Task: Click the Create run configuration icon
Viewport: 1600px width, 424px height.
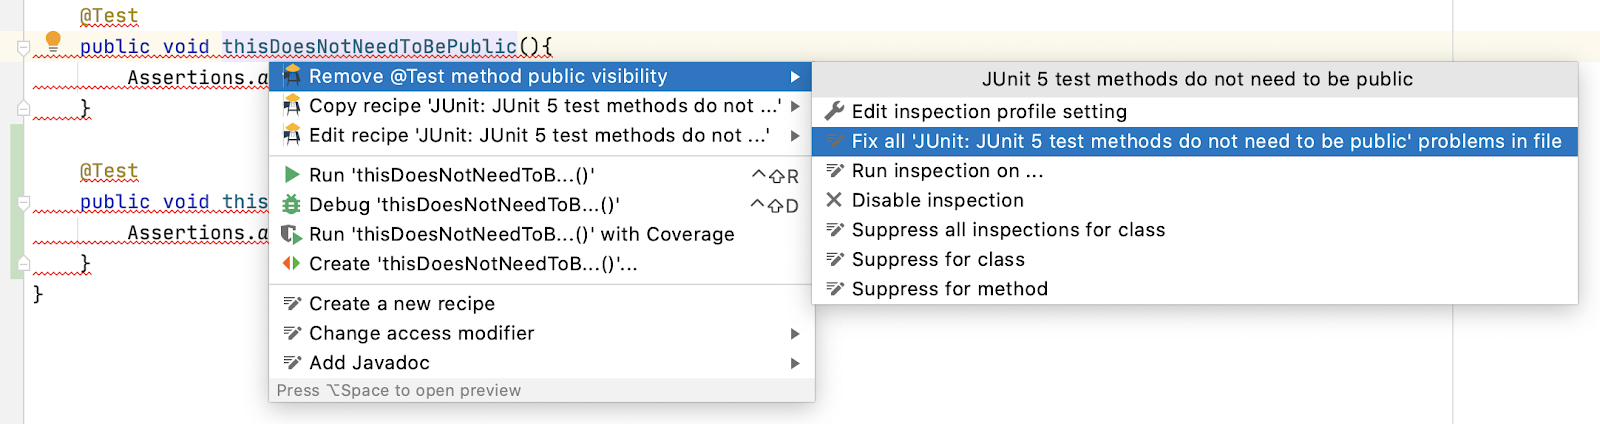Action: click(292, 263)
